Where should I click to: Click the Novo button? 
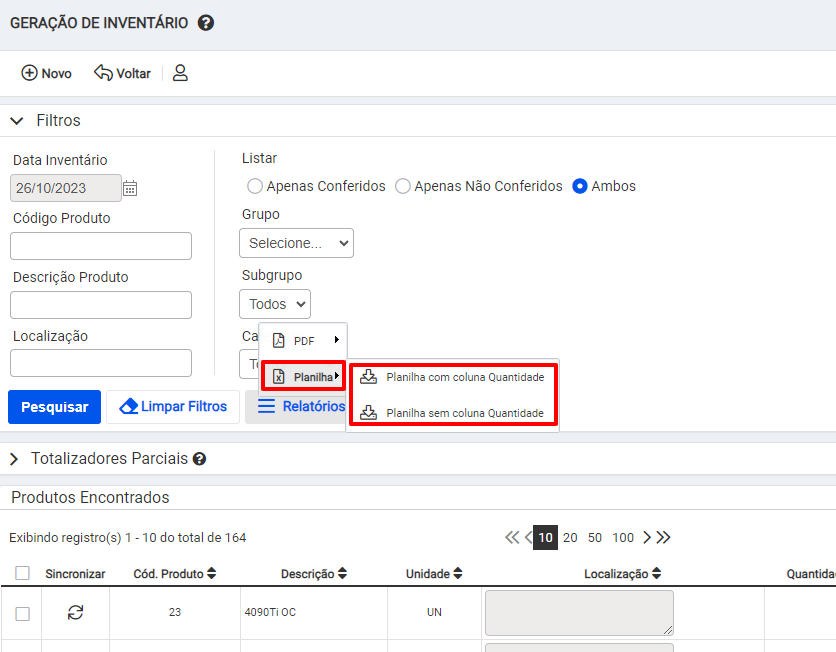coord(46,73)
